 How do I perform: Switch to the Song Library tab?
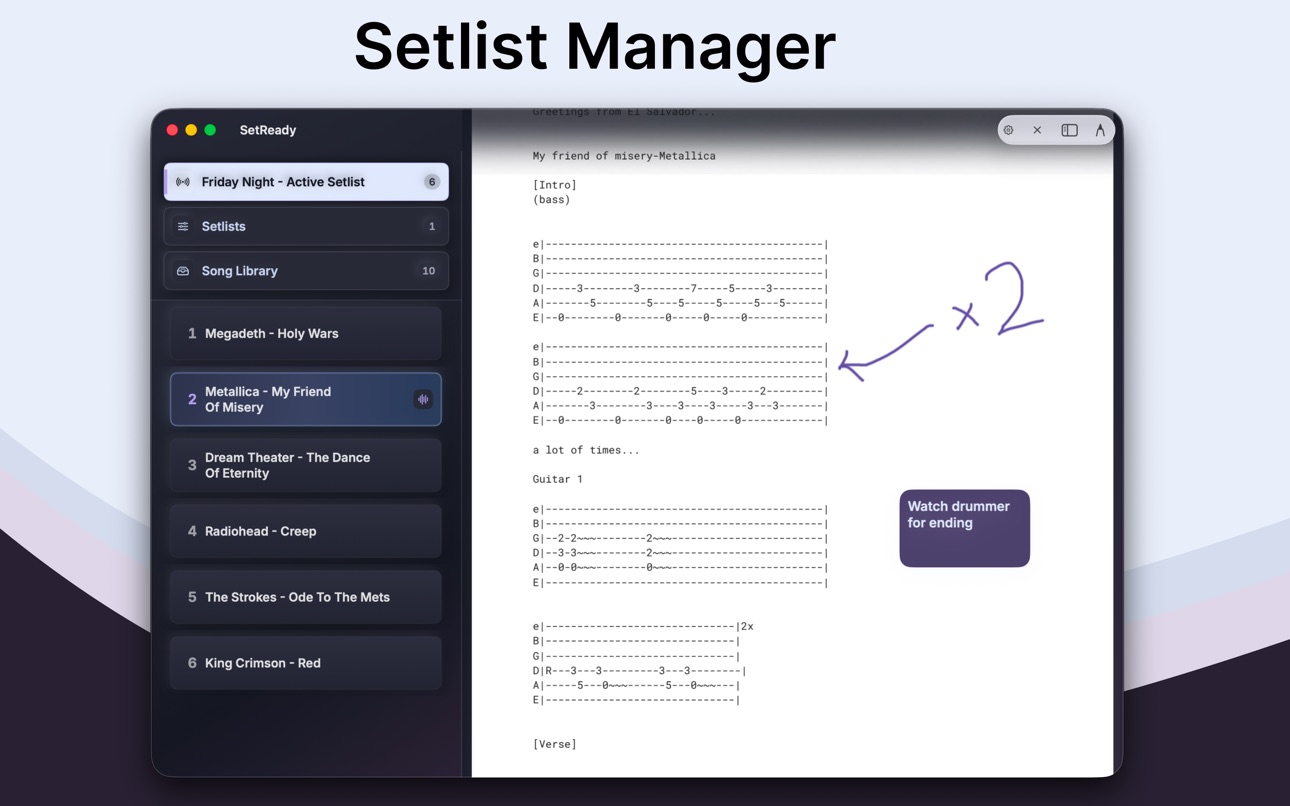coord(306,271)
